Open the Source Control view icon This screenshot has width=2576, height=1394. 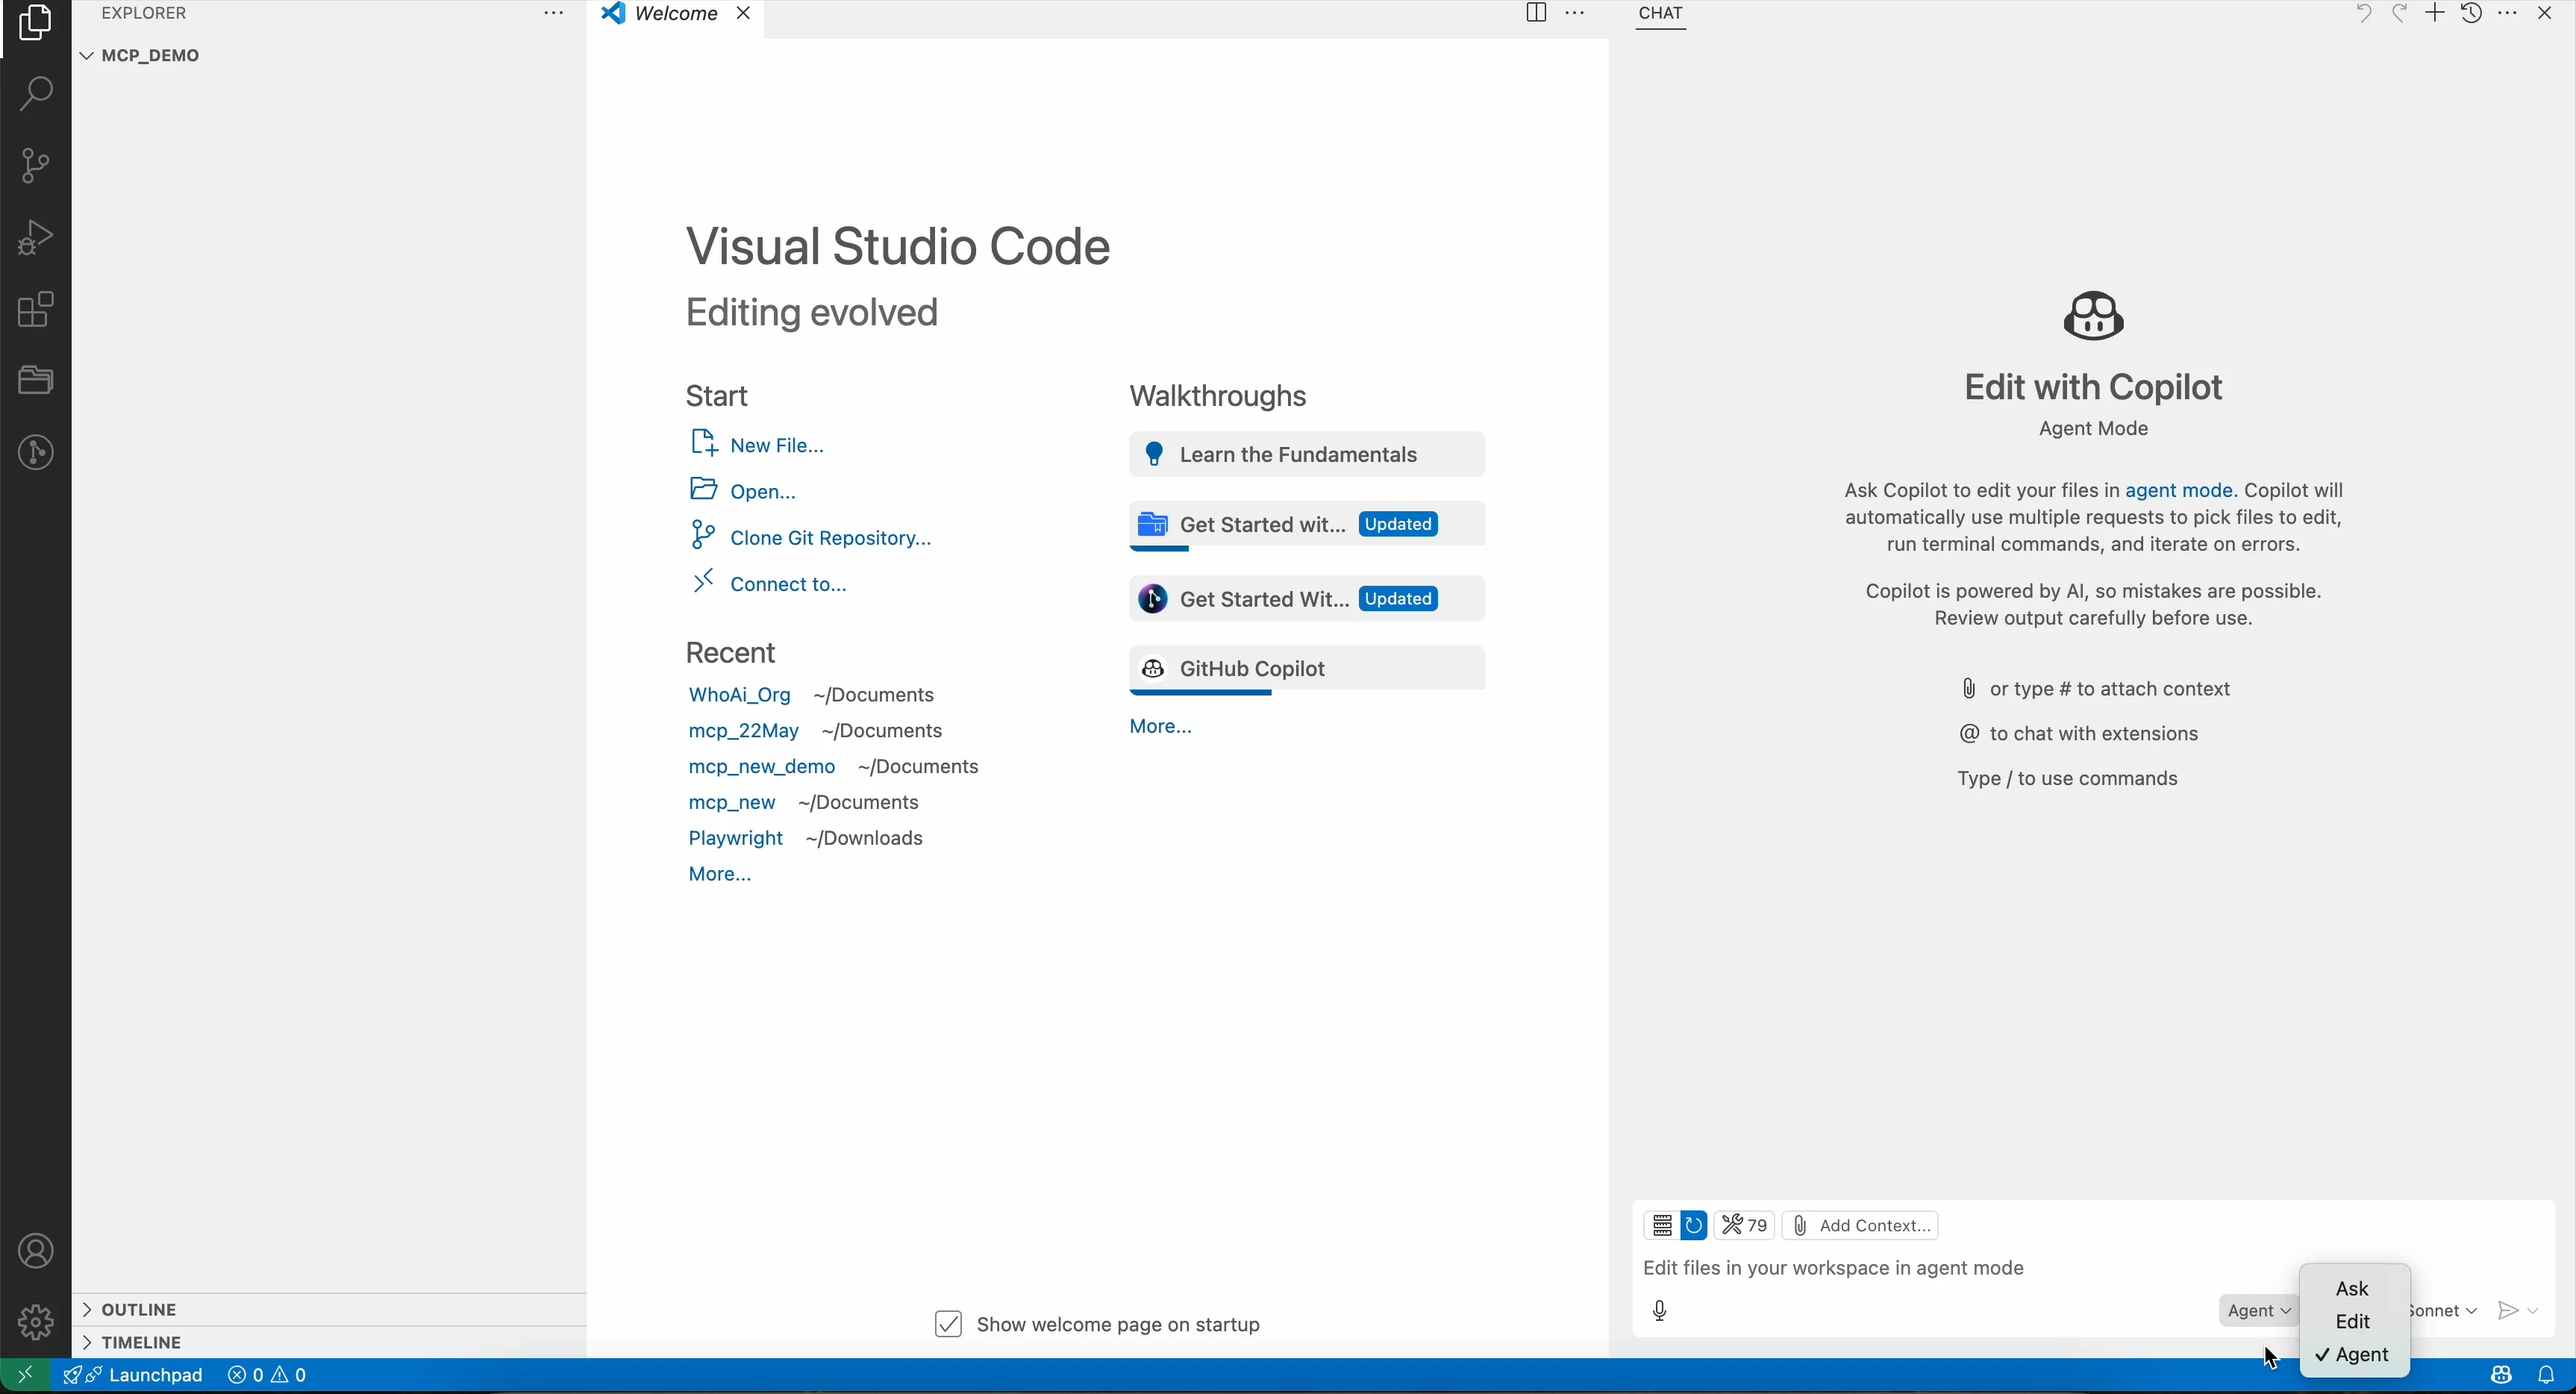tap(36, 166)
